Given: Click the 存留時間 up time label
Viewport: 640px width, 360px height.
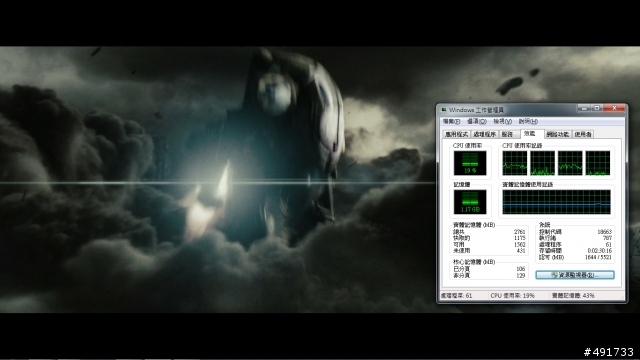Looking at the screenshot, I should coord(550,251).
